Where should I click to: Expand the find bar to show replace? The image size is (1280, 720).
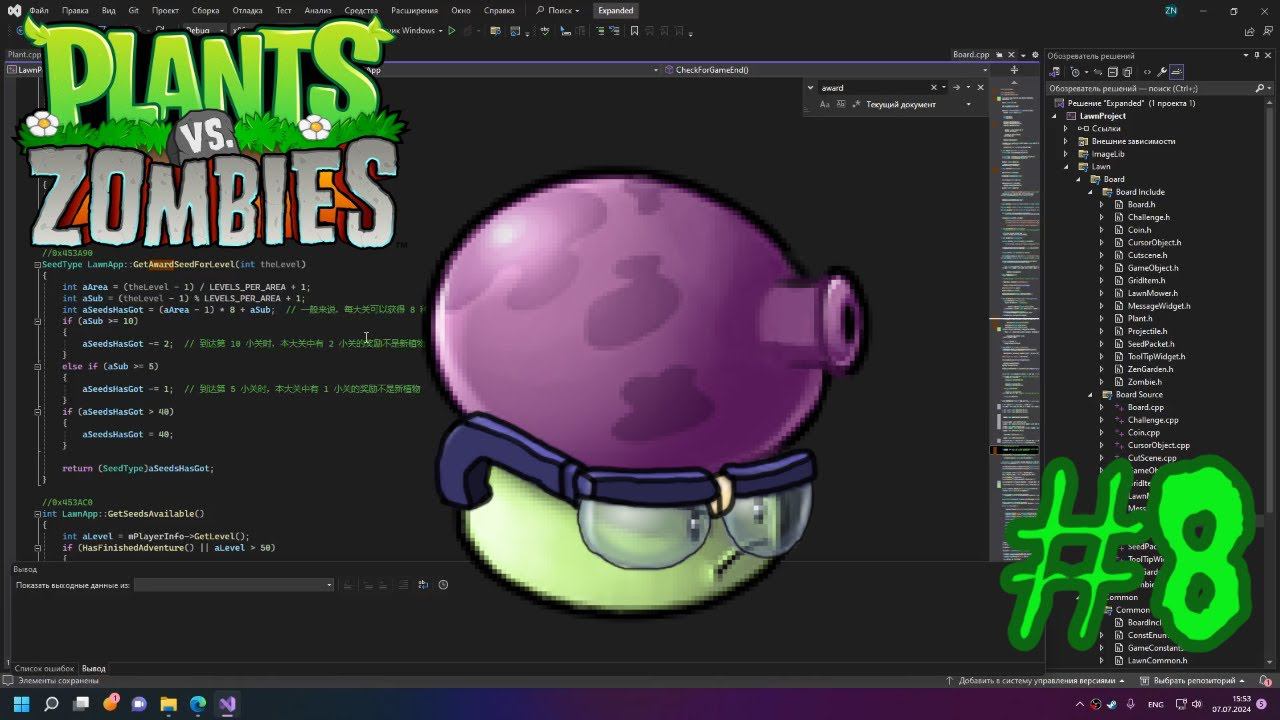pos(810,88)
